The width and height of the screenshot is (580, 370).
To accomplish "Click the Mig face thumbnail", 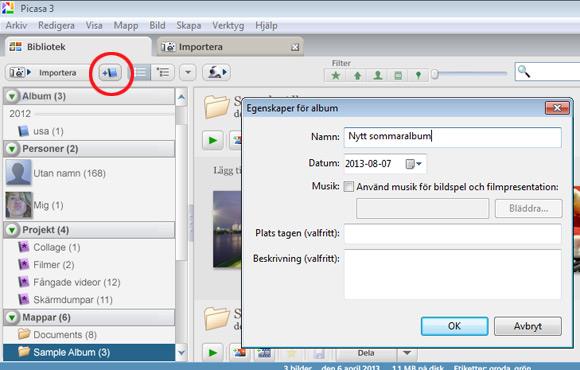I will point(18,205).
